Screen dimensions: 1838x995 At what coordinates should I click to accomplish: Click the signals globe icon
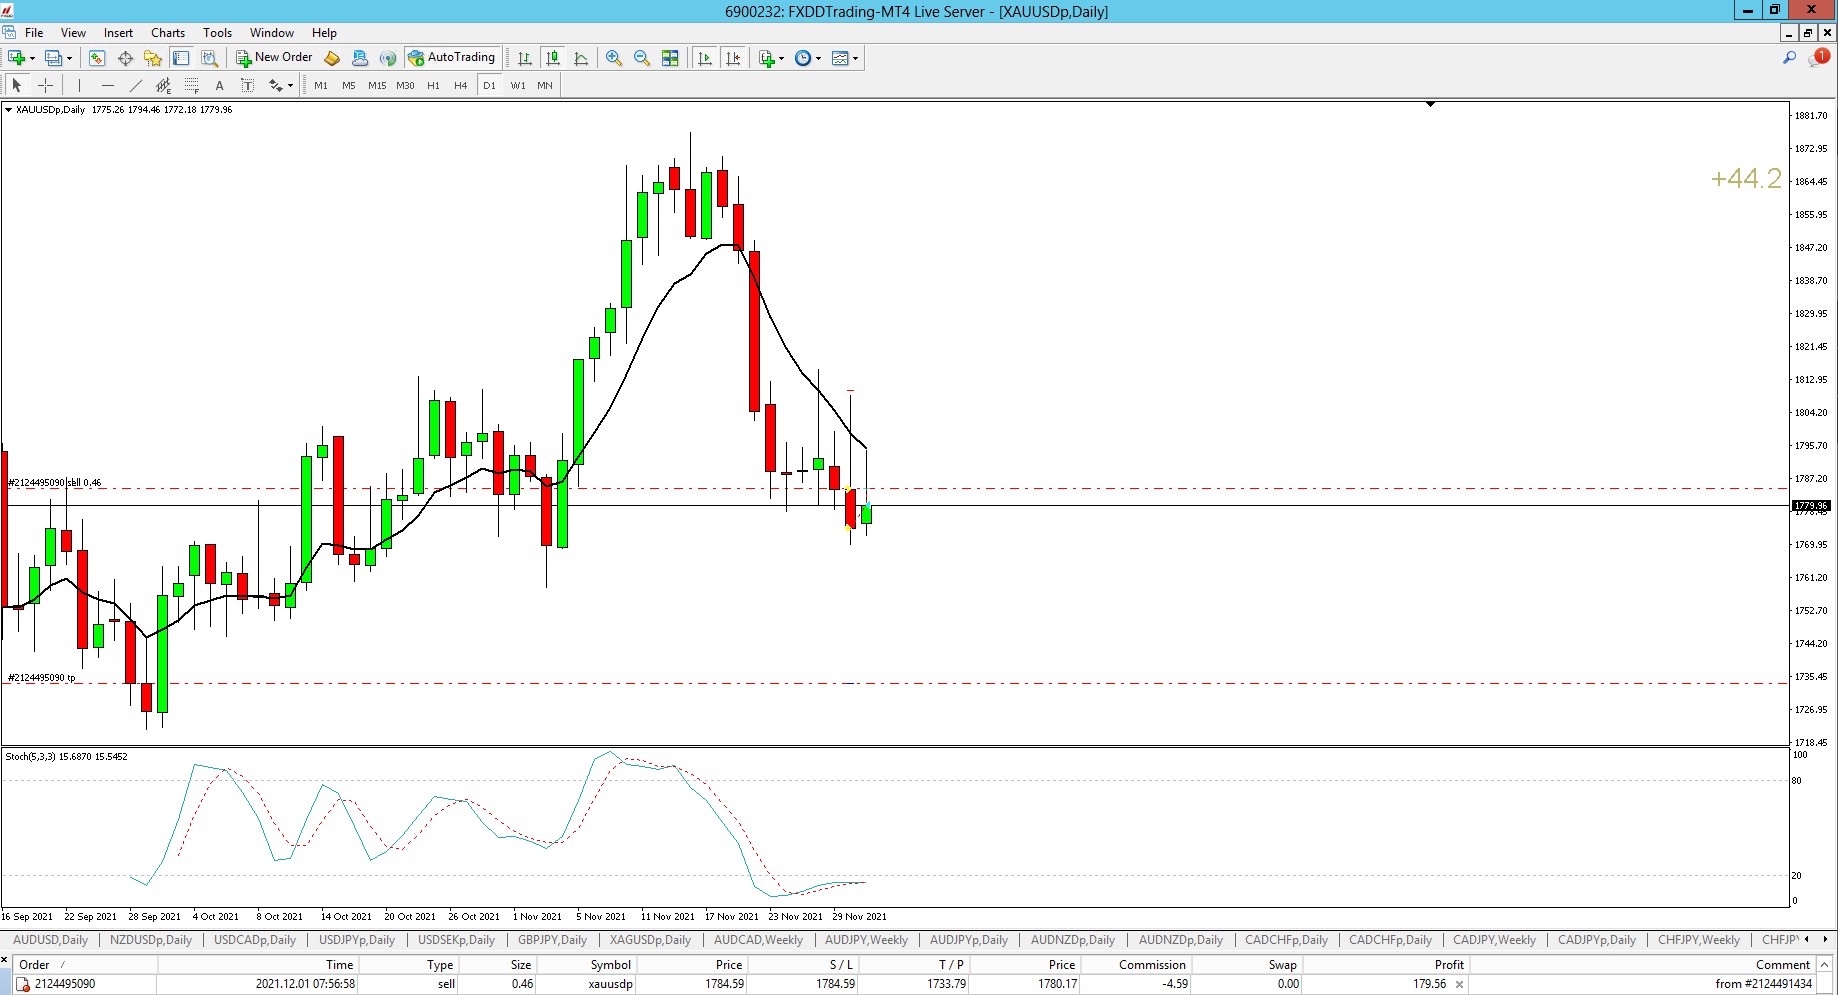point(388,58)
